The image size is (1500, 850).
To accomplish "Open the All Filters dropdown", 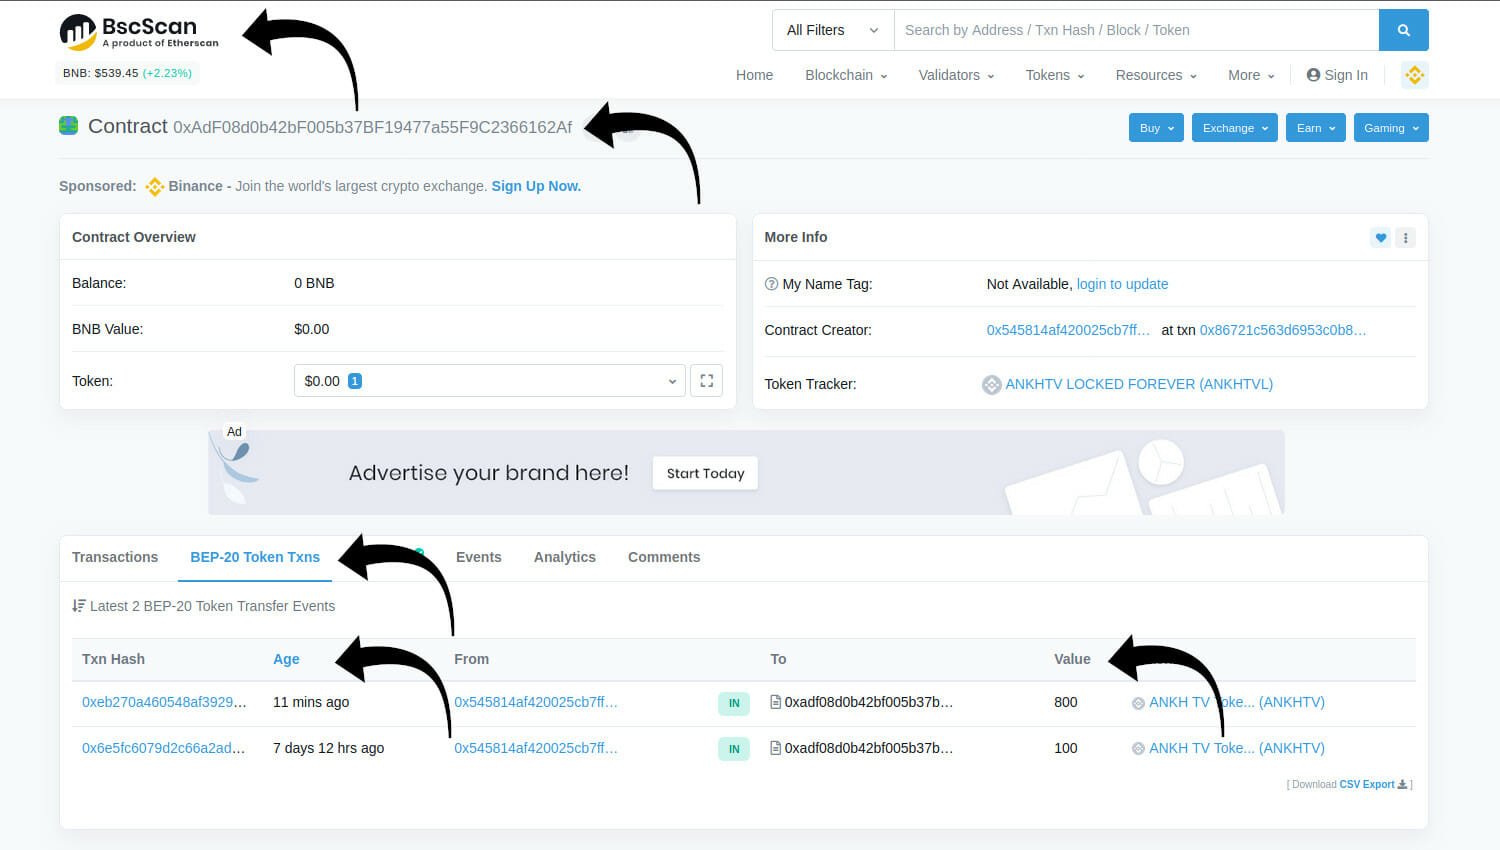I will (x=832, y=30).
